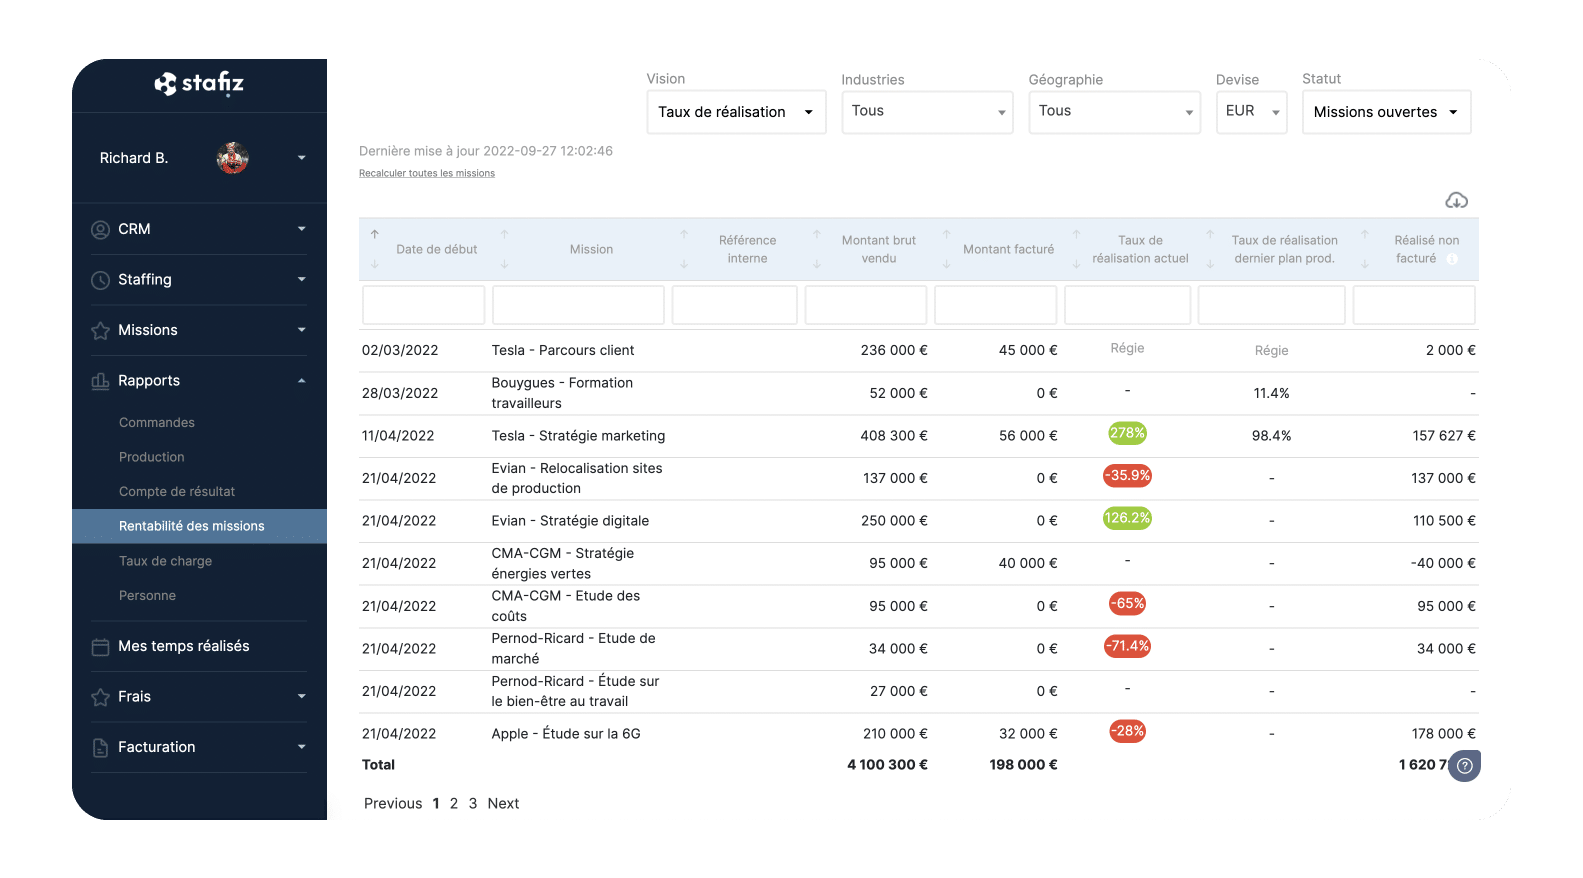This screenshot has height=878, width=1583.
Task: Open the Statut Missions ouvertes dropdown
Action: (1386, 112)
